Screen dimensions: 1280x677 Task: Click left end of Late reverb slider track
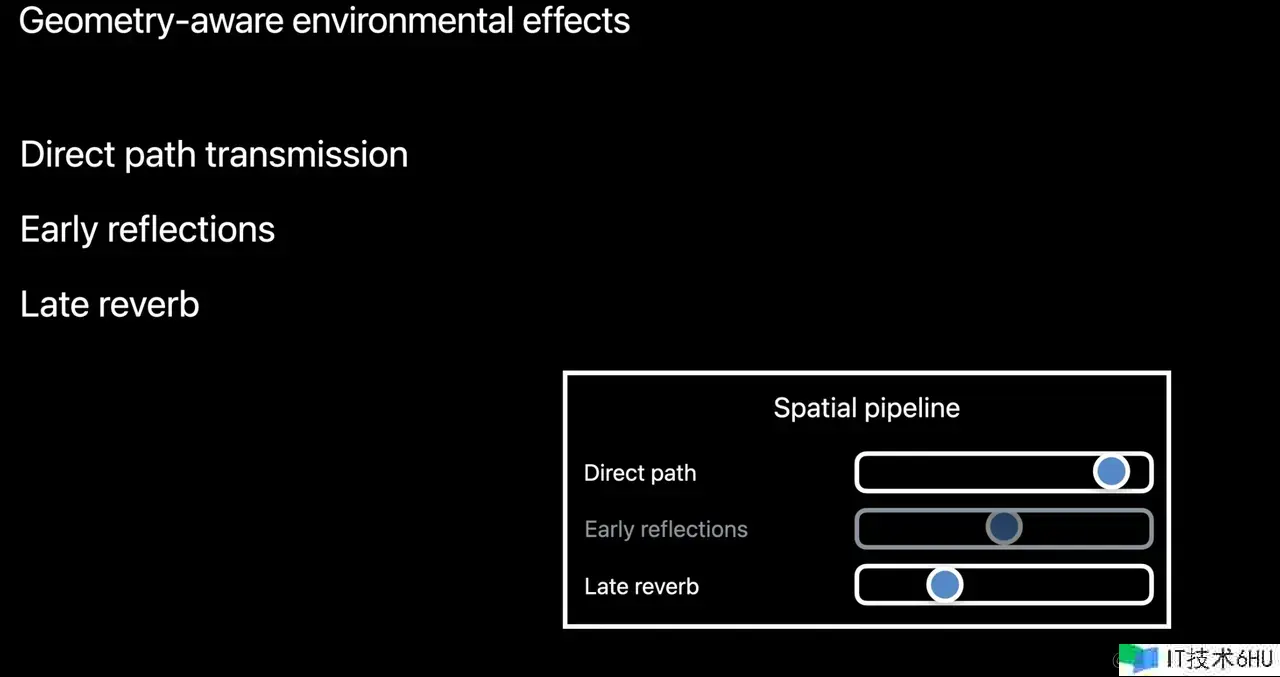[868, 585]
